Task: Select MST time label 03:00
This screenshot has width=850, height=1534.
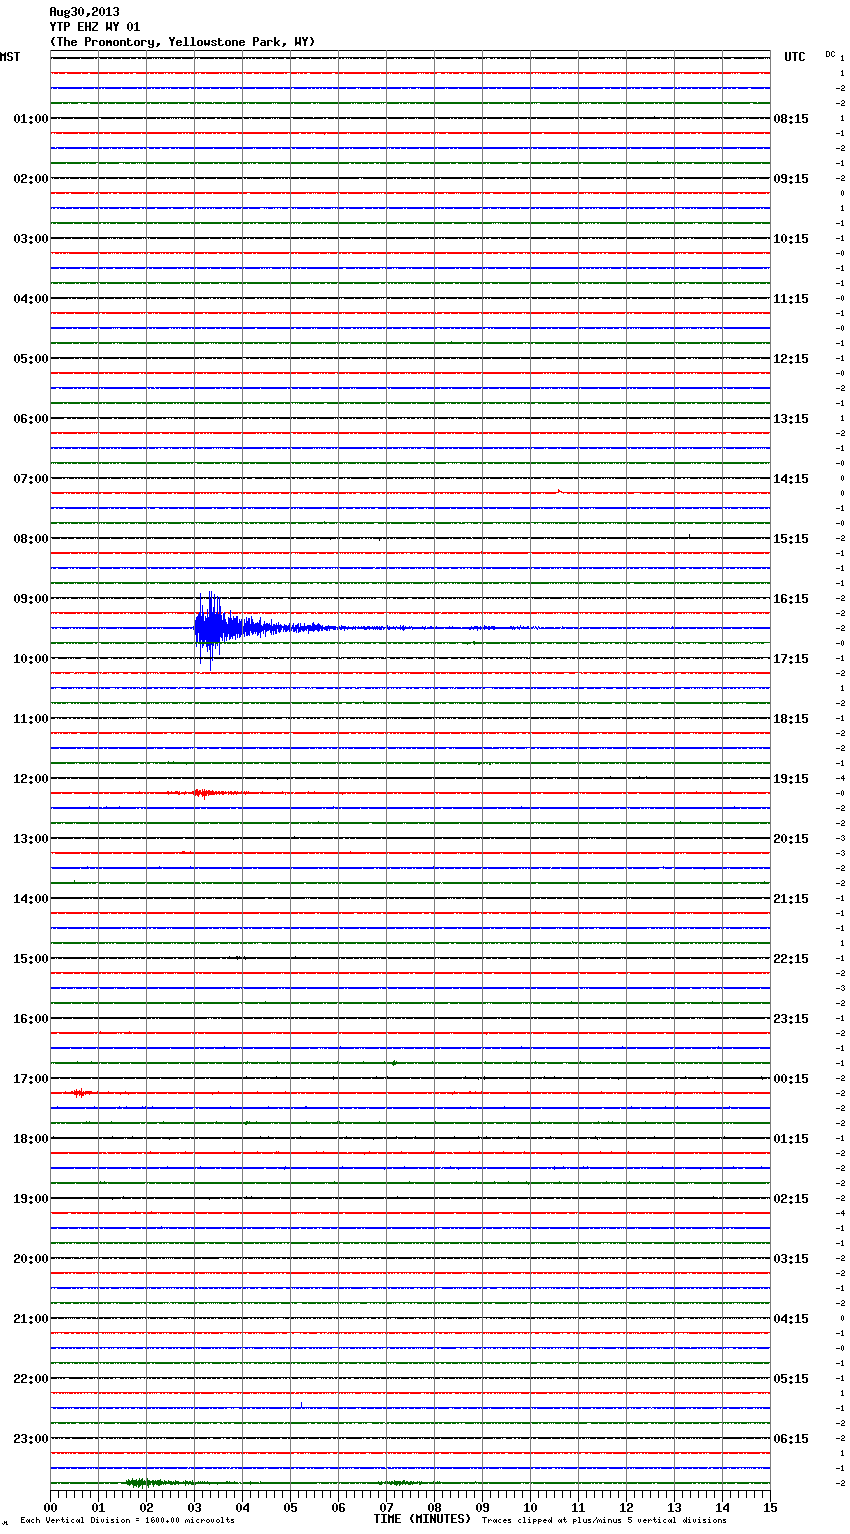Action: (x=31, y=239)
